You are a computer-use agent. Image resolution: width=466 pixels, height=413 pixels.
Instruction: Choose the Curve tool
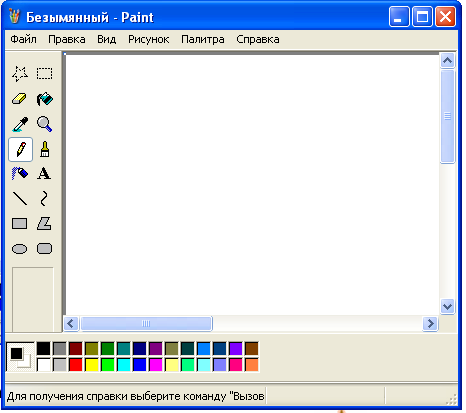(x=44, y=199)
